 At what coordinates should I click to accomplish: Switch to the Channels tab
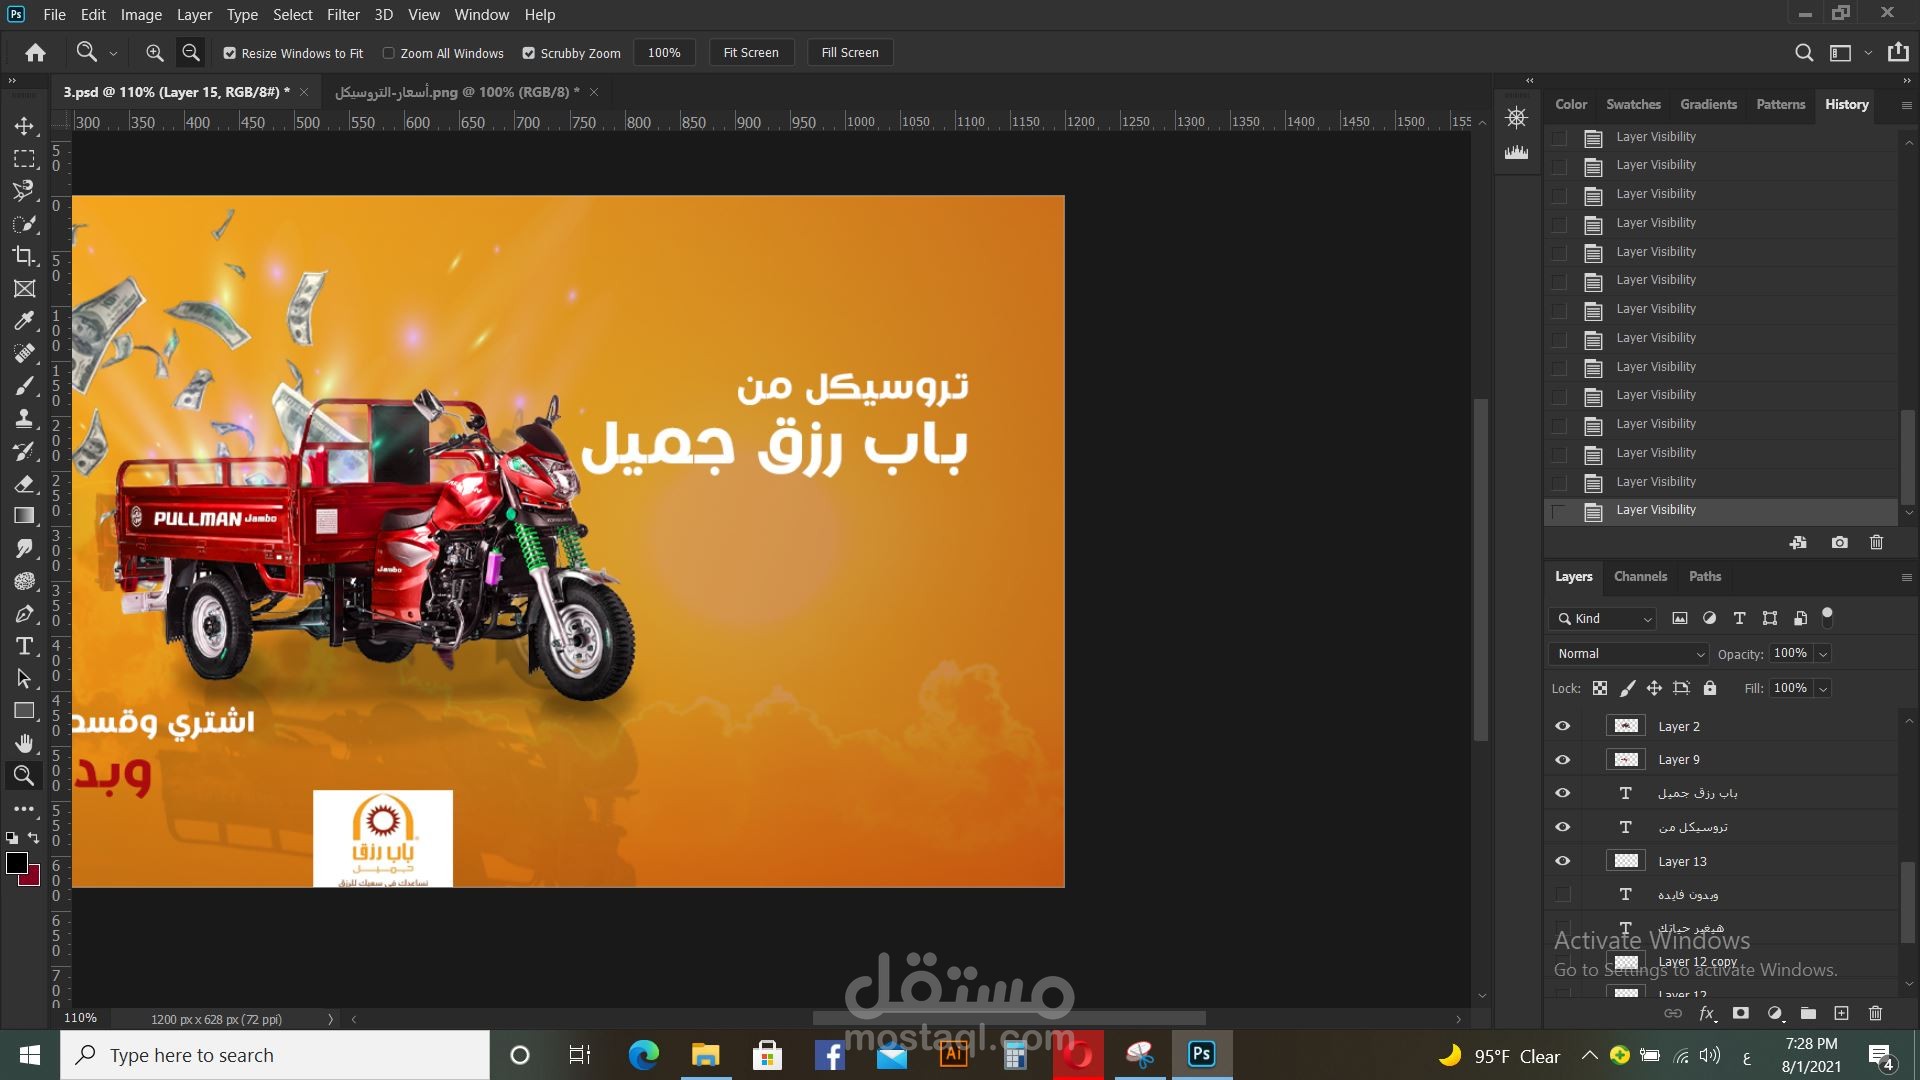(x=1640, y=576)
